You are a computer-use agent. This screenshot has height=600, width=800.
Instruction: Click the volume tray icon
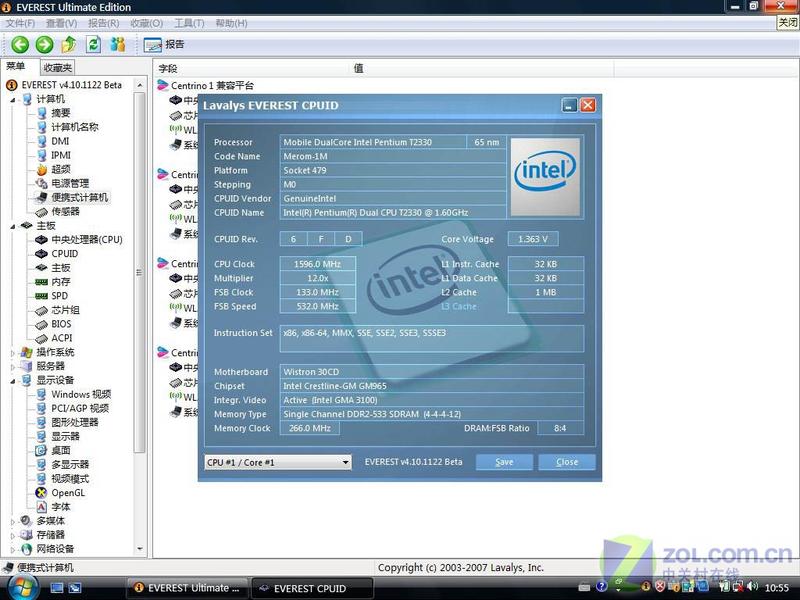click(x=753, y=587)
